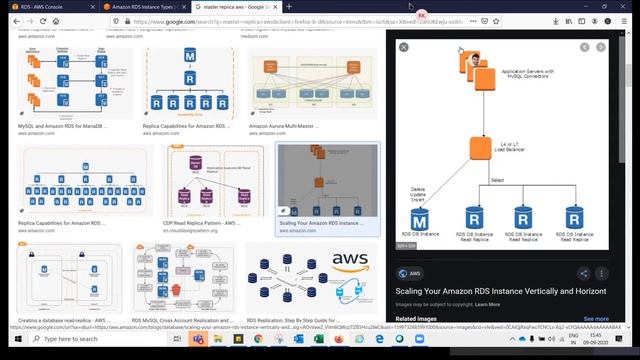Close the image preview panel
Image resolution: width=640 pixels, height=360 pixels.
click(404, 47)
